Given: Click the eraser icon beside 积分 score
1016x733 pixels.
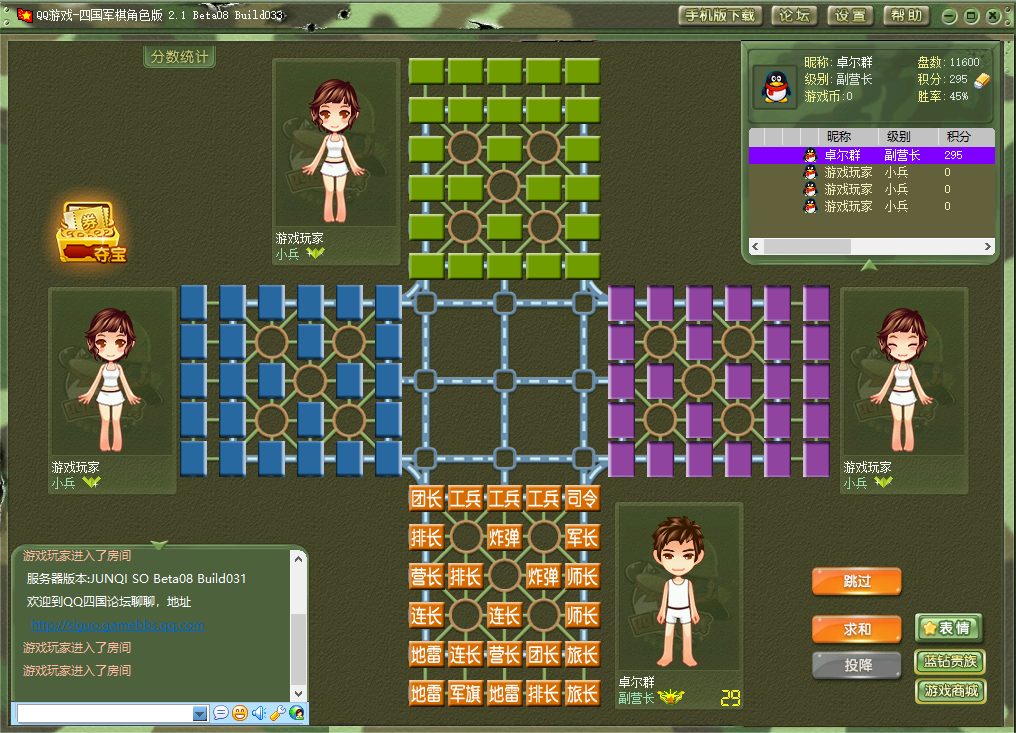Looking at the screenshot, I should pos(981,80).
